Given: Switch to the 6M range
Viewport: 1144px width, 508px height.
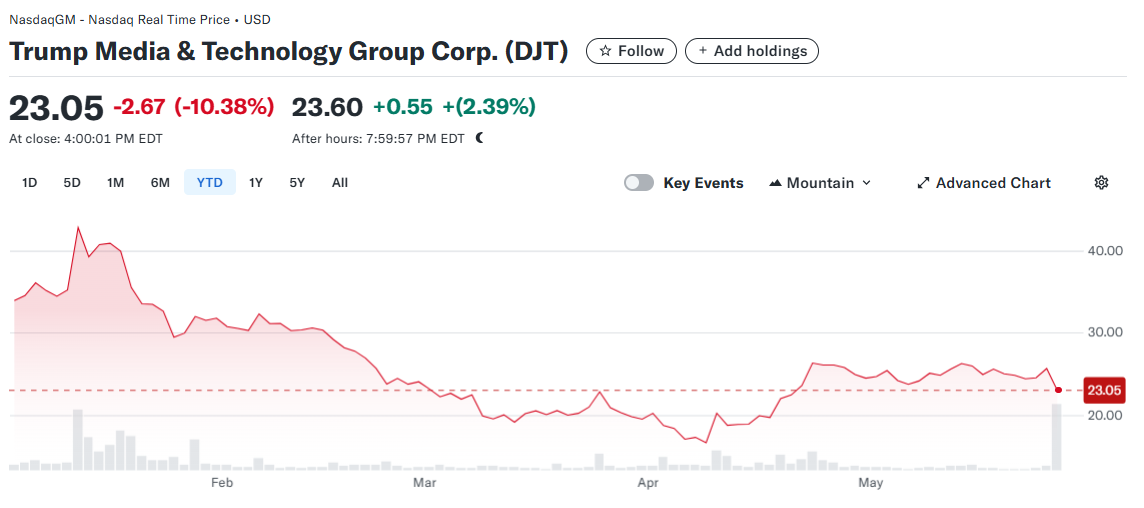Looking at the screenshot, I should click(160, 182).
